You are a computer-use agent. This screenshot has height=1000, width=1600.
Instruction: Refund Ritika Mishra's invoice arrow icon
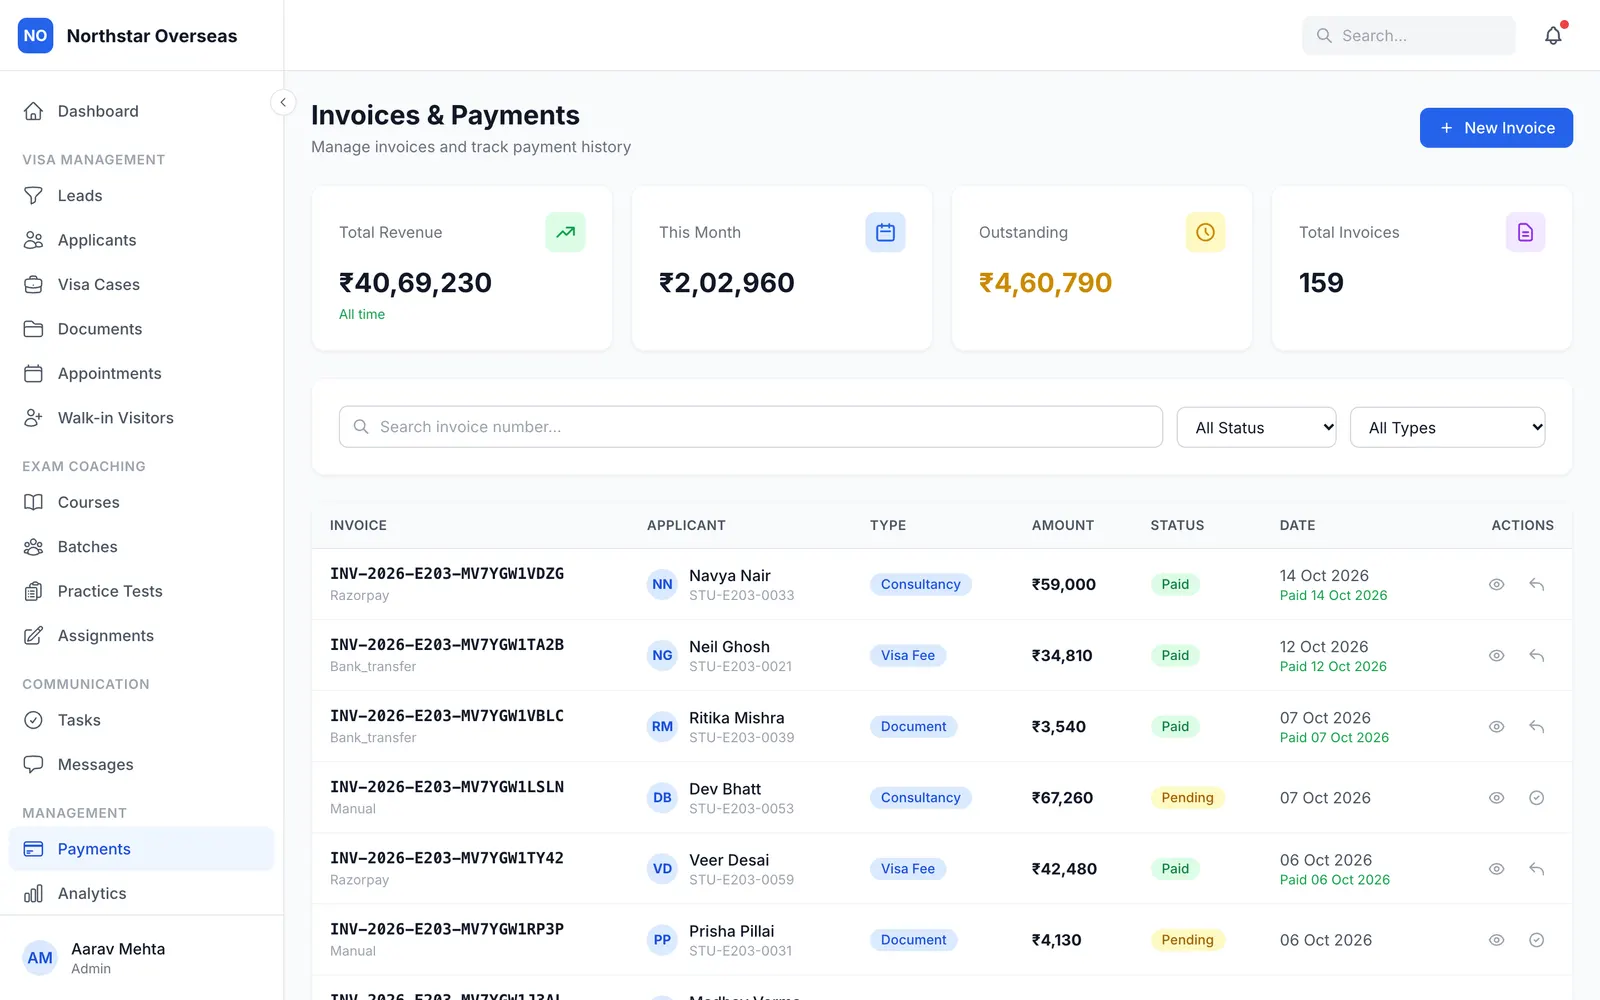click(1537, 727)
